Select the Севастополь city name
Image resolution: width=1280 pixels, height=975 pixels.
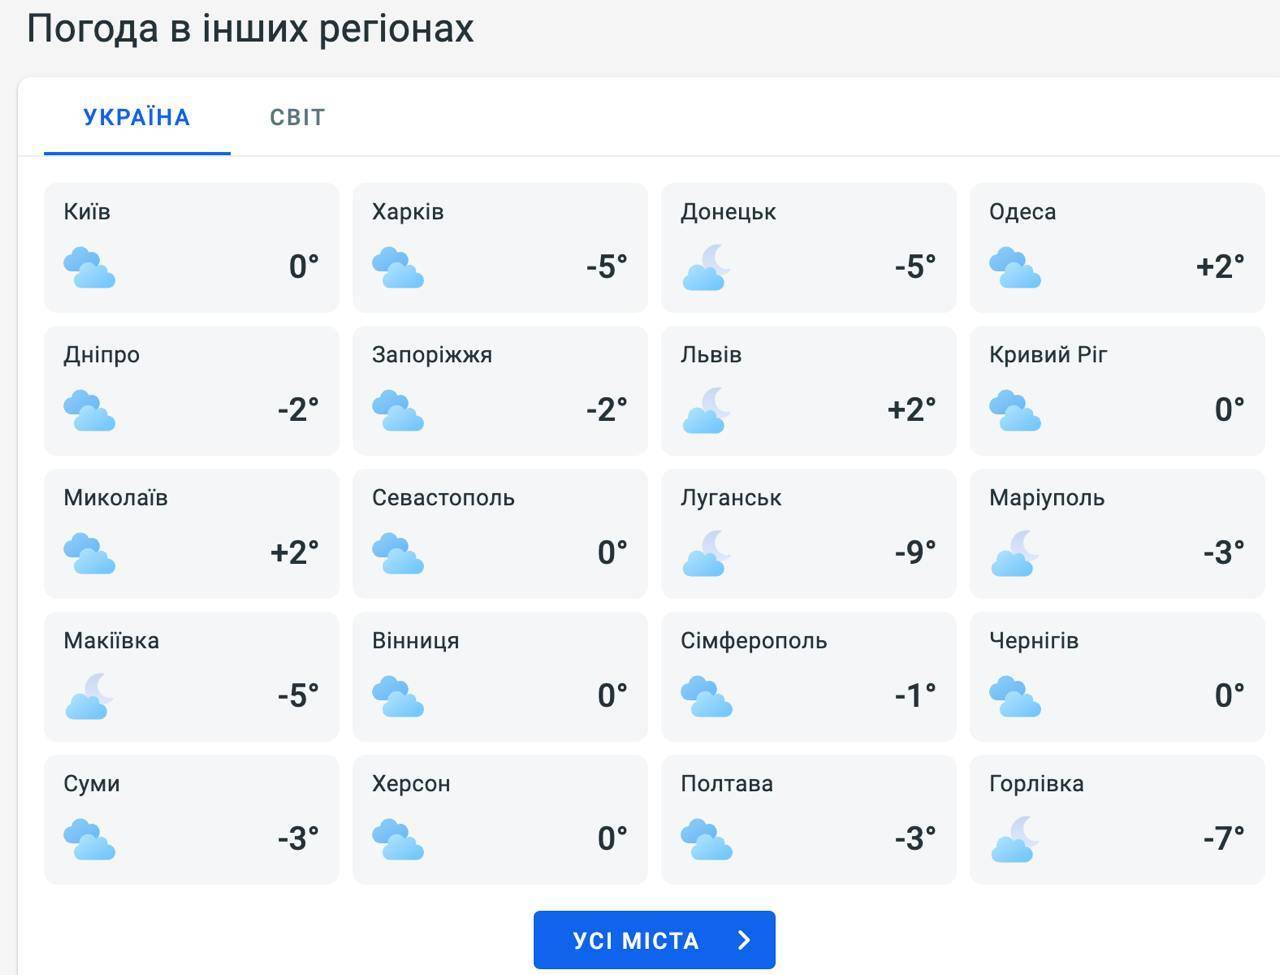[443, 498]
